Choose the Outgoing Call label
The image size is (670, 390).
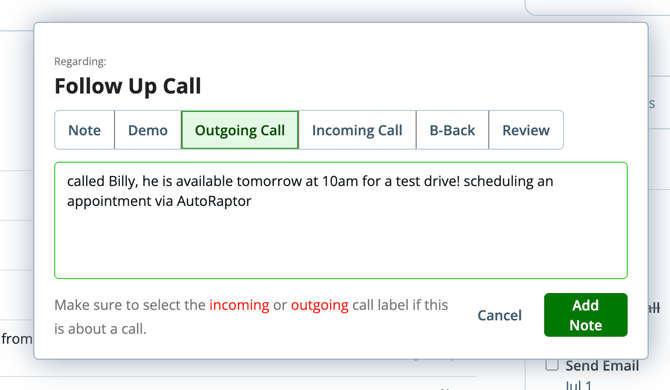click(240, 130)
